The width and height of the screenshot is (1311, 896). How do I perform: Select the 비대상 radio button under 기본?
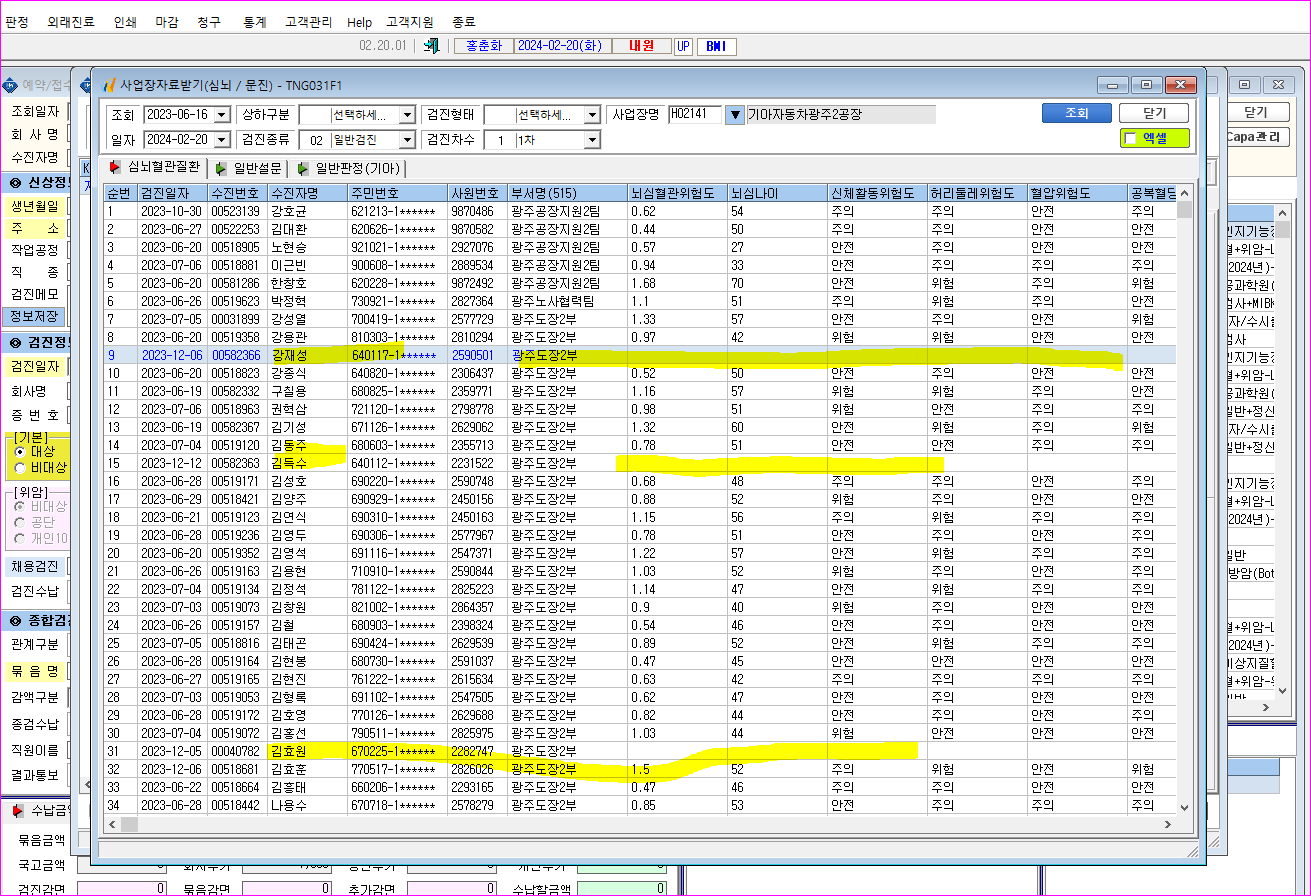pos(20,467)
